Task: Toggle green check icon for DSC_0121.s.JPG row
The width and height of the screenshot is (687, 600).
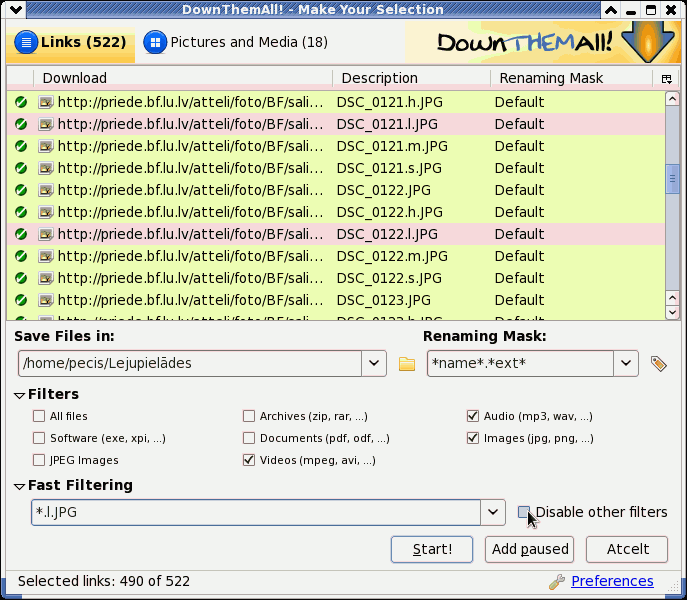Action: (21, 168)
